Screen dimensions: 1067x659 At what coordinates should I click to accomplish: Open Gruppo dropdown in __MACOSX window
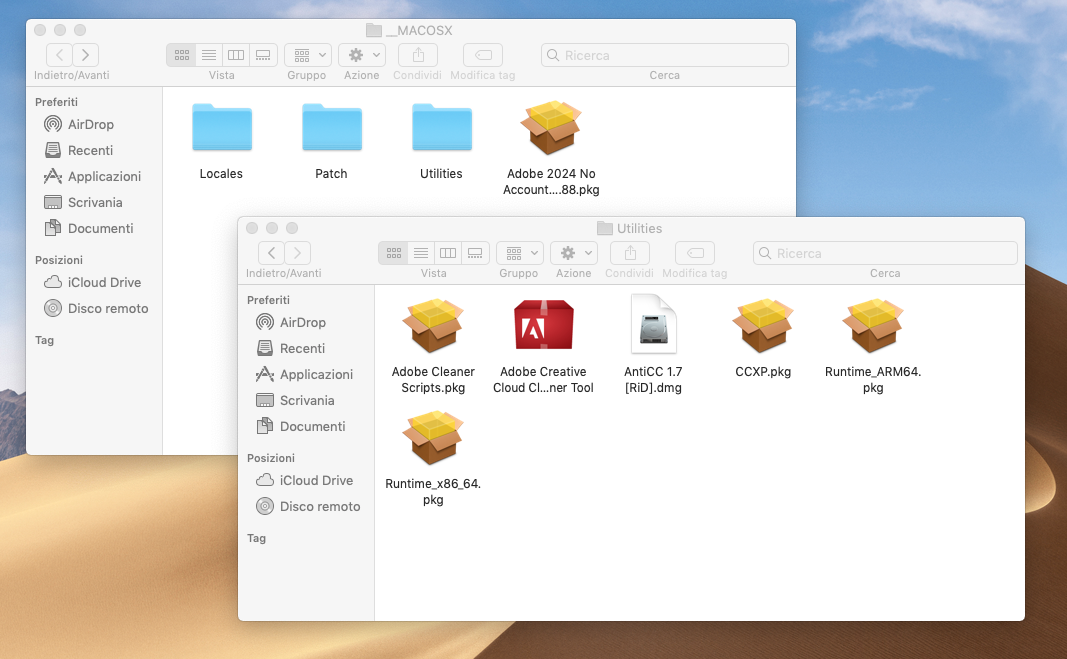coord(308,55)
